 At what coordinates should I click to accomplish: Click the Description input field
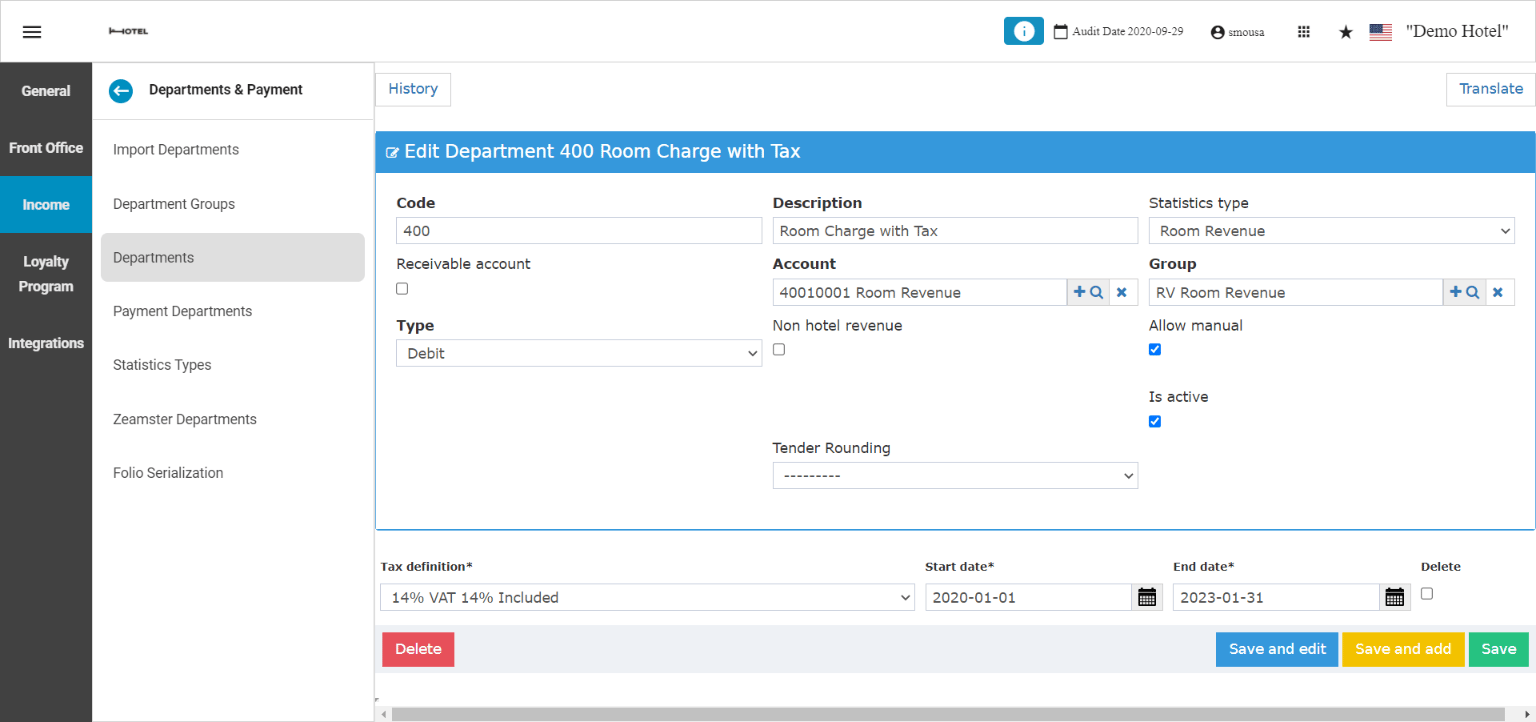pos(955,231)
